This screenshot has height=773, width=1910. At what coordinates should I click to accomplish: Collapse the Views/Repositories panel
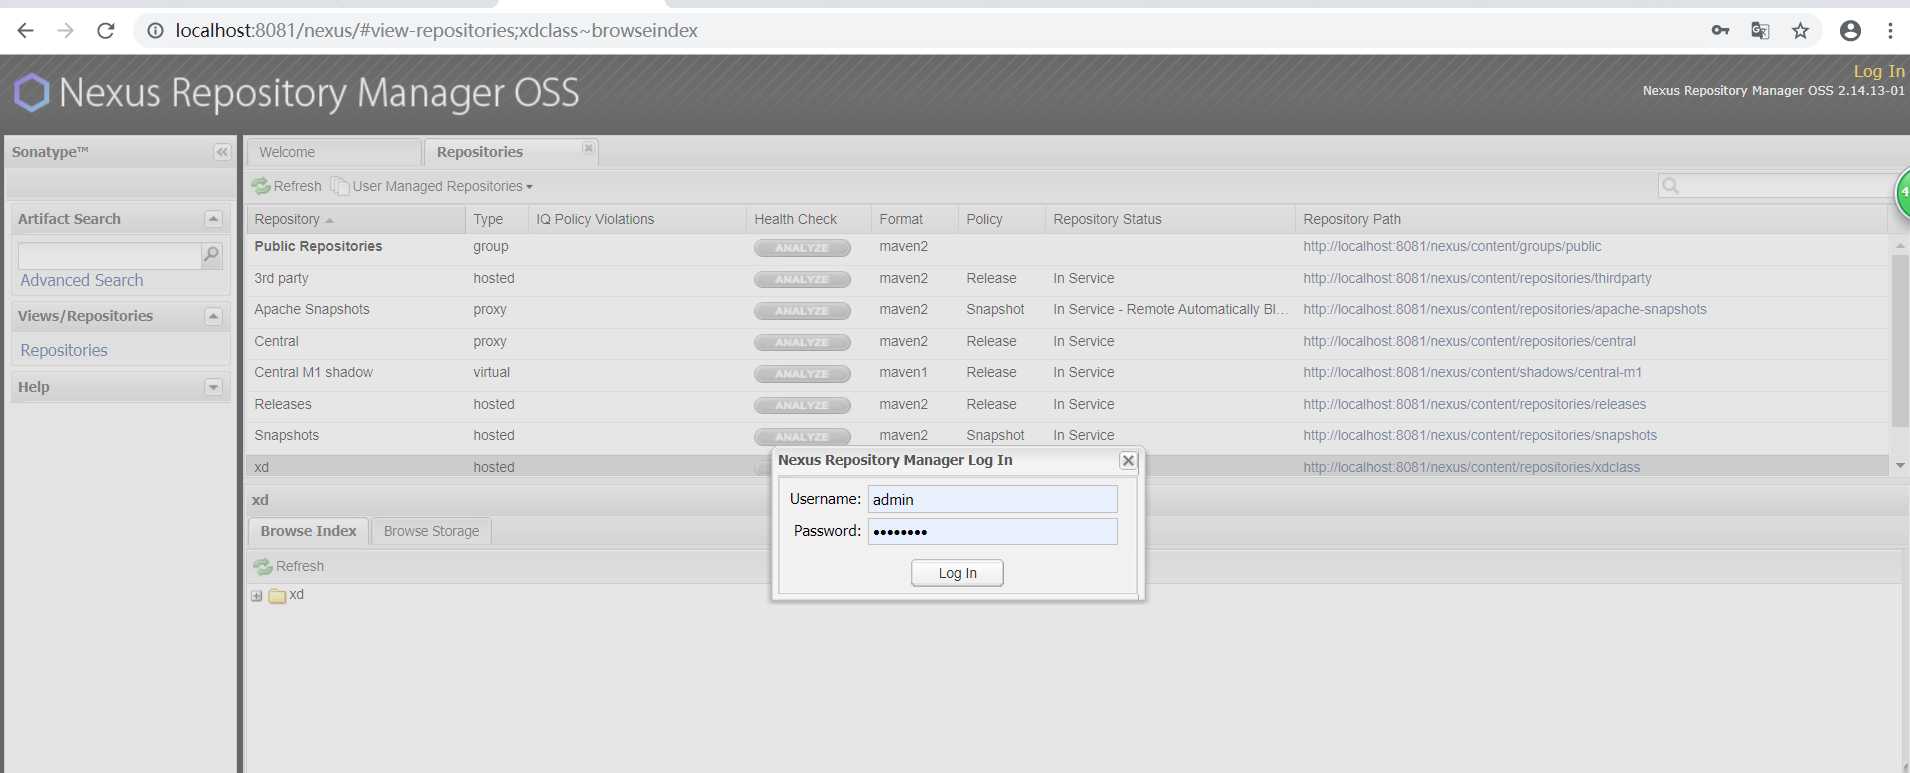pyautogui.click(x=213, y=316)
